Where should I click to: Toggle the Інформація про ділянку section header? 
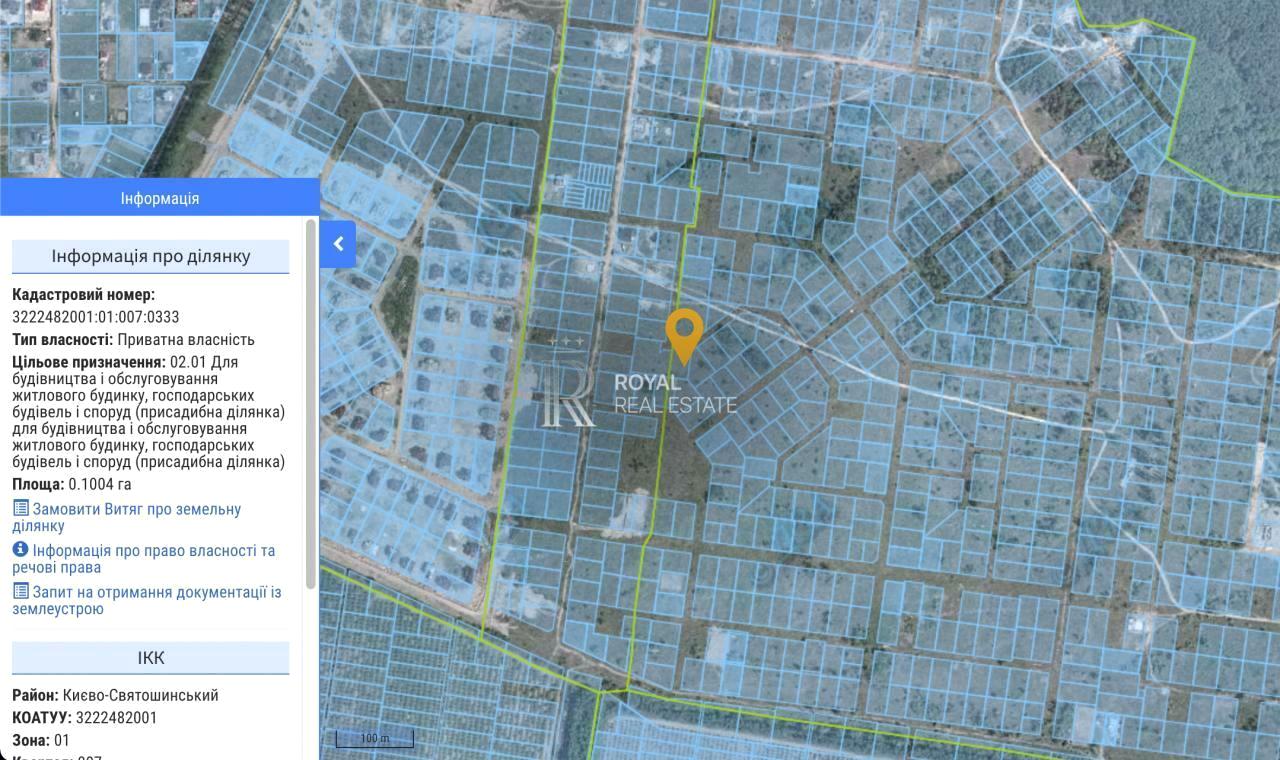tap(150, 256)
